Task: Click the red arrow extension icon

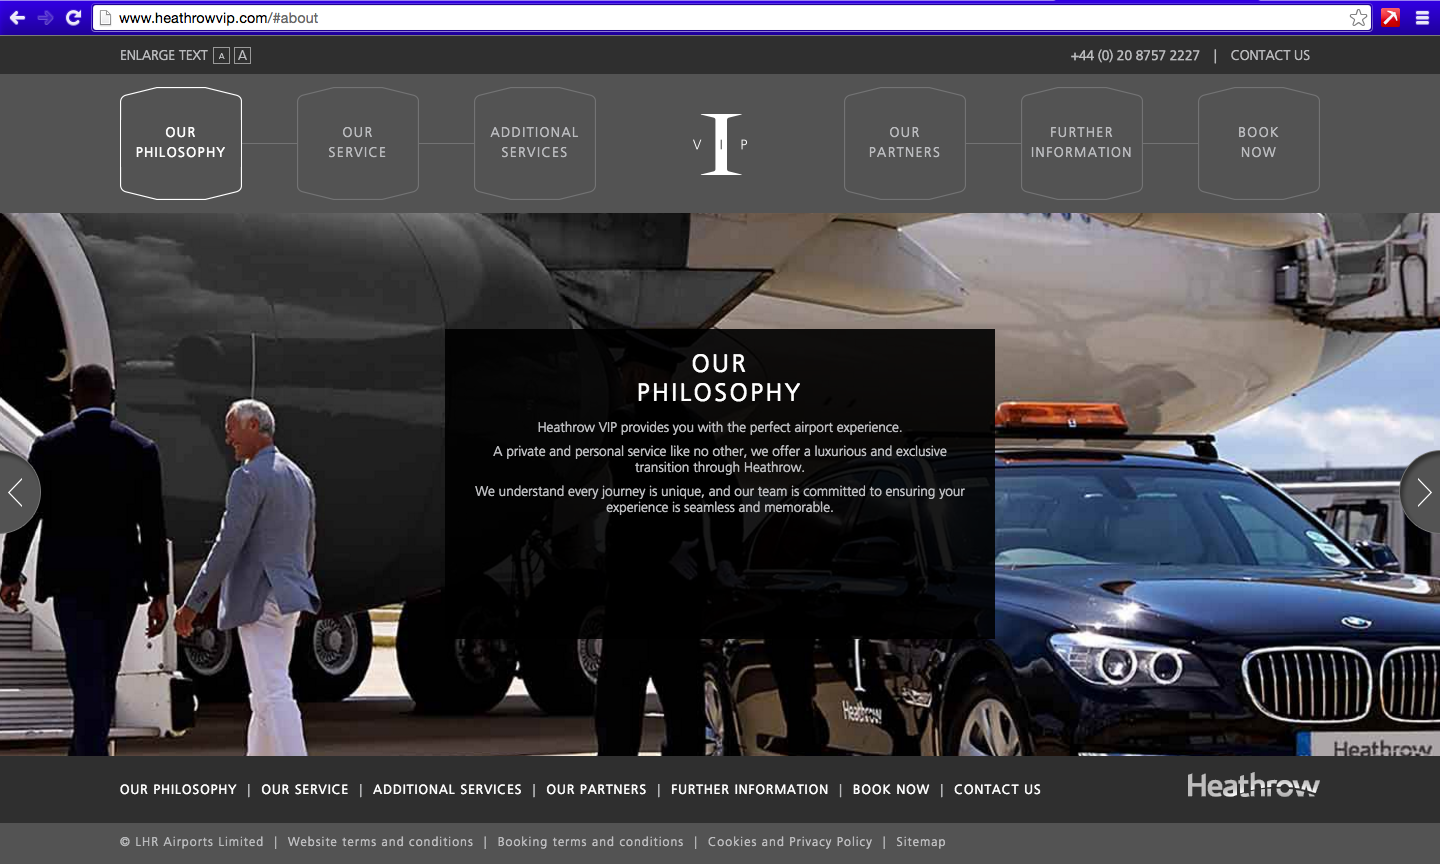Action: 1390,18
